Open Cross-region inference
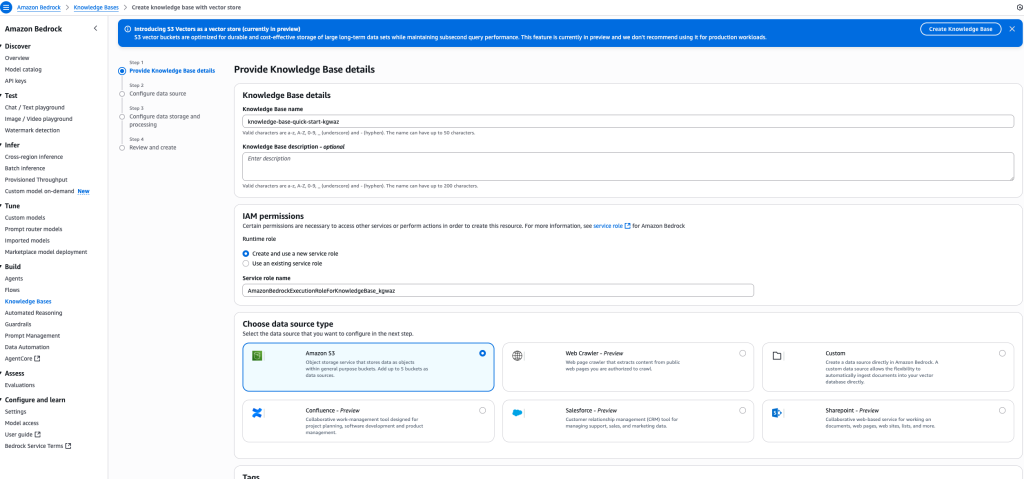 pyautogui.click(x=34, y=157)
